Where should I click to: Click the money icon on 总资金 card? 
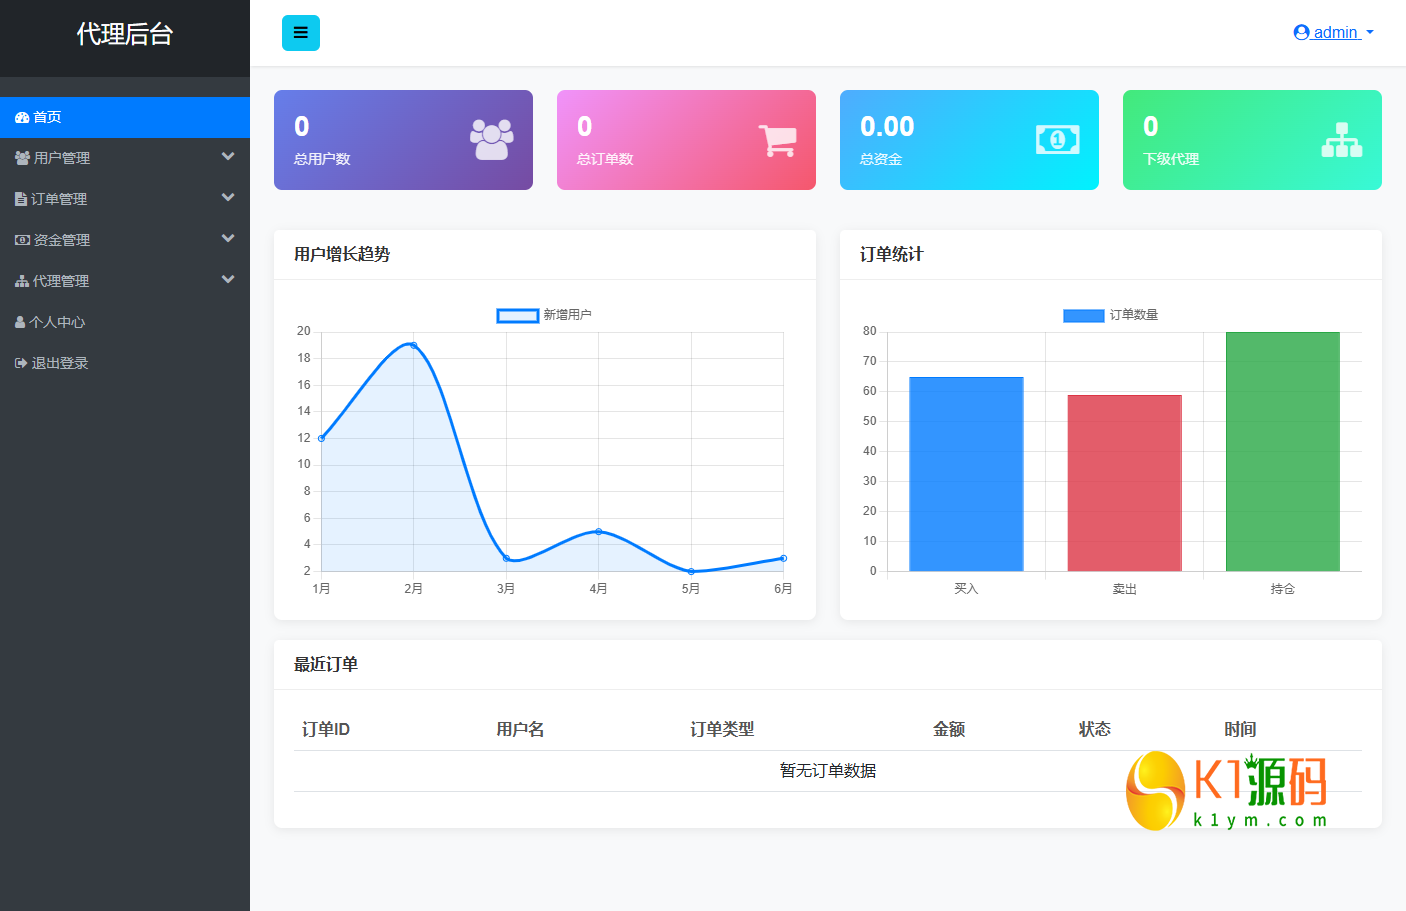[x=1057, y=140]
